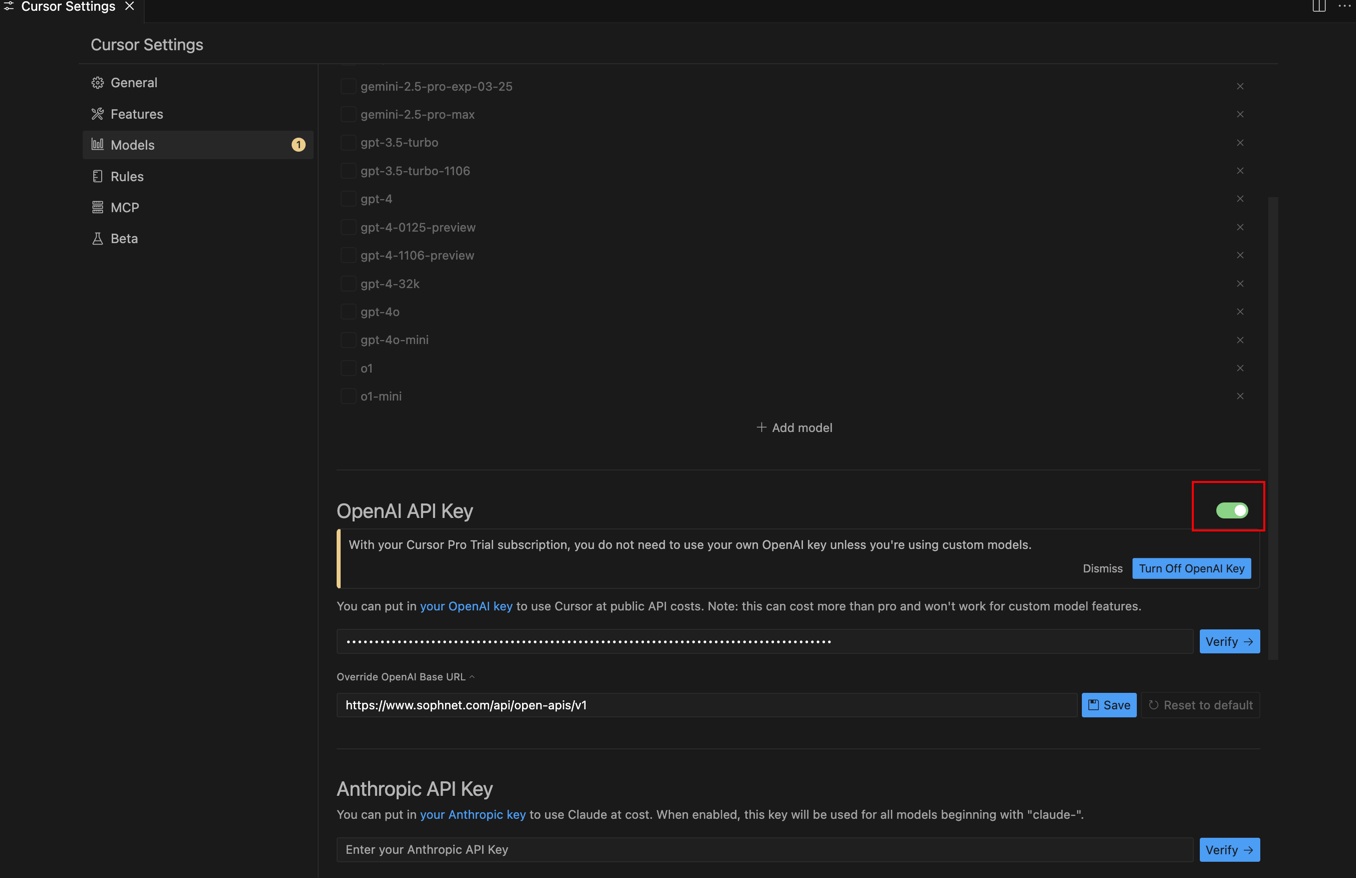
Task: Close the Cursor Settings tab
Action: click(130, 6)
